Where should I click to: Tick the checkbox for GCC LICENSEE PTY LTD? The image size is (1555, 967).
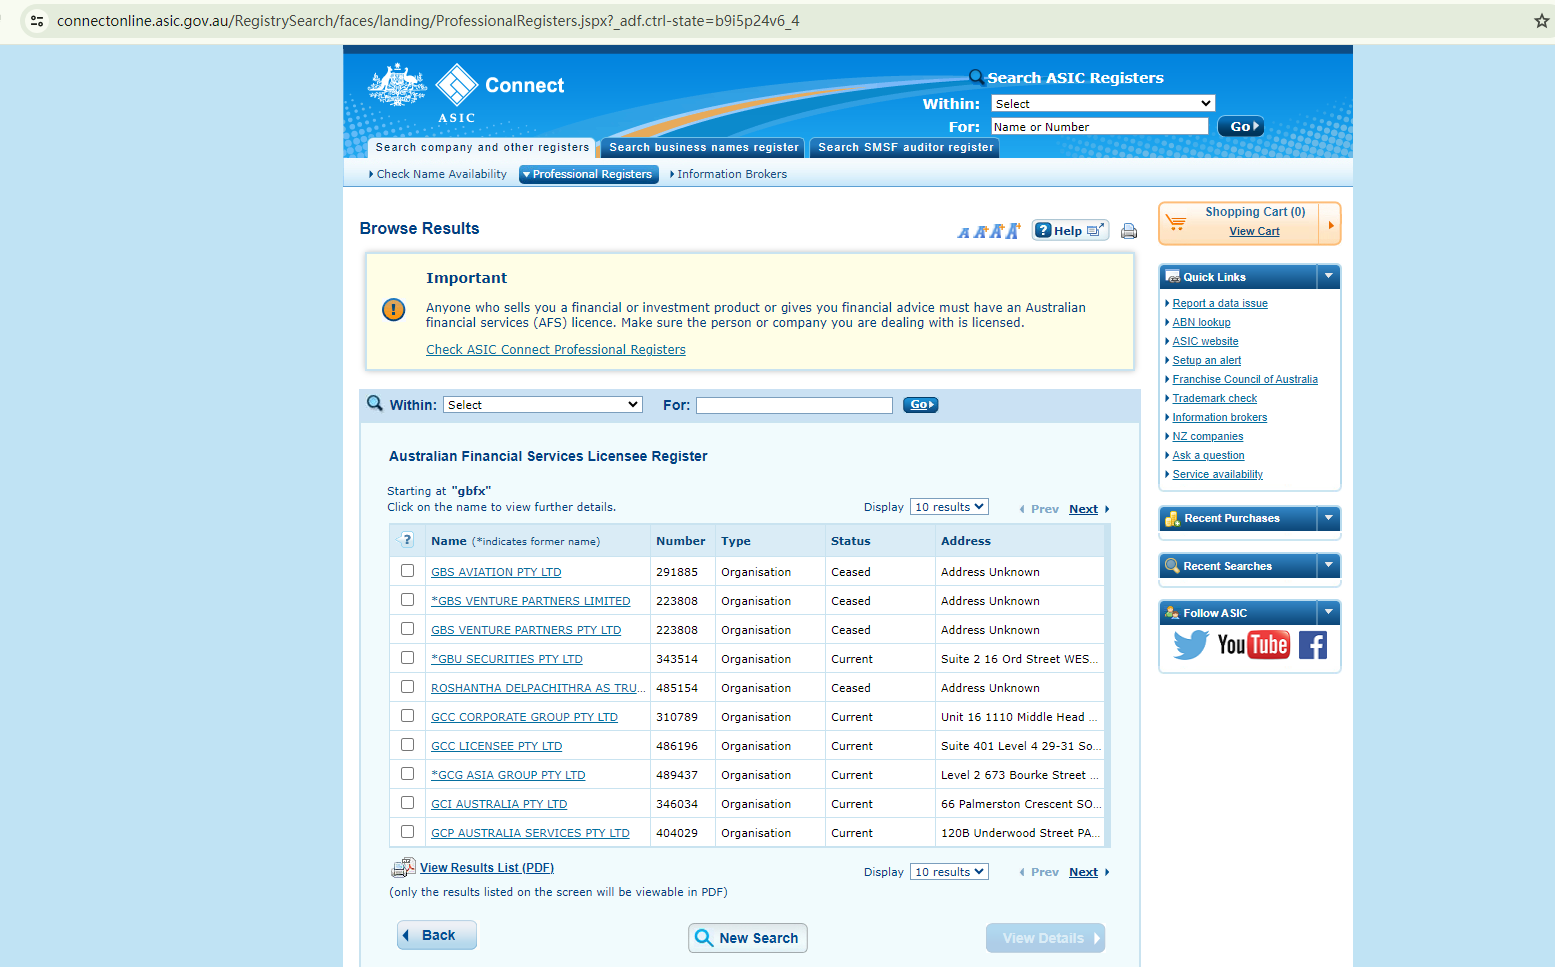[x=407, y=745]
